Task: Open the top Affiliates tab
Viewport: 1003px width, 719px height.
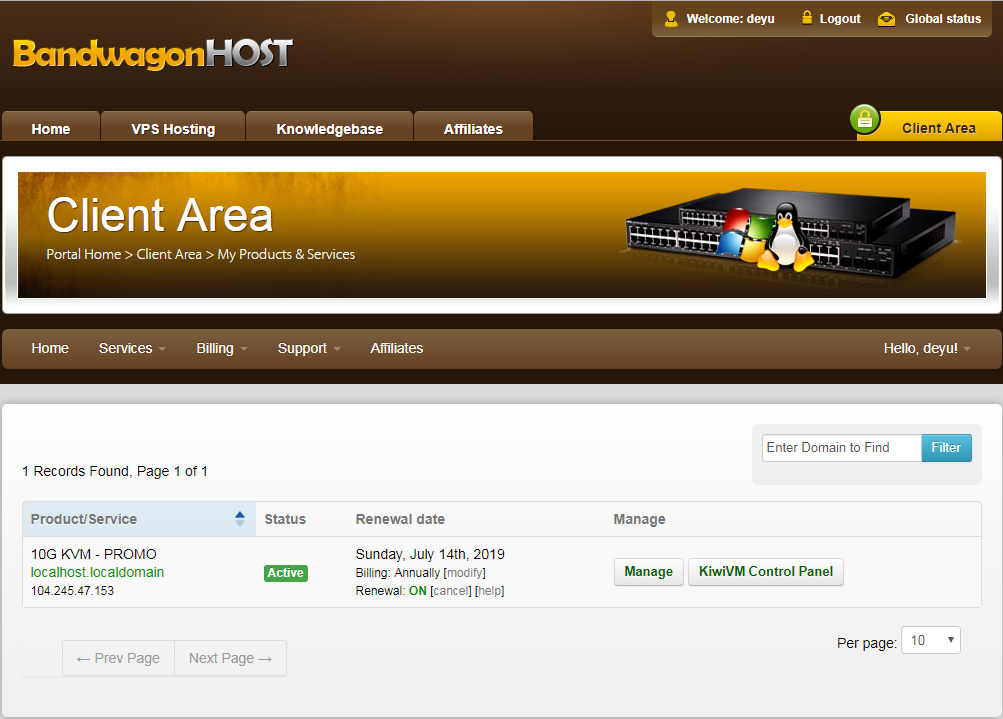Action: tap(473, 127)
